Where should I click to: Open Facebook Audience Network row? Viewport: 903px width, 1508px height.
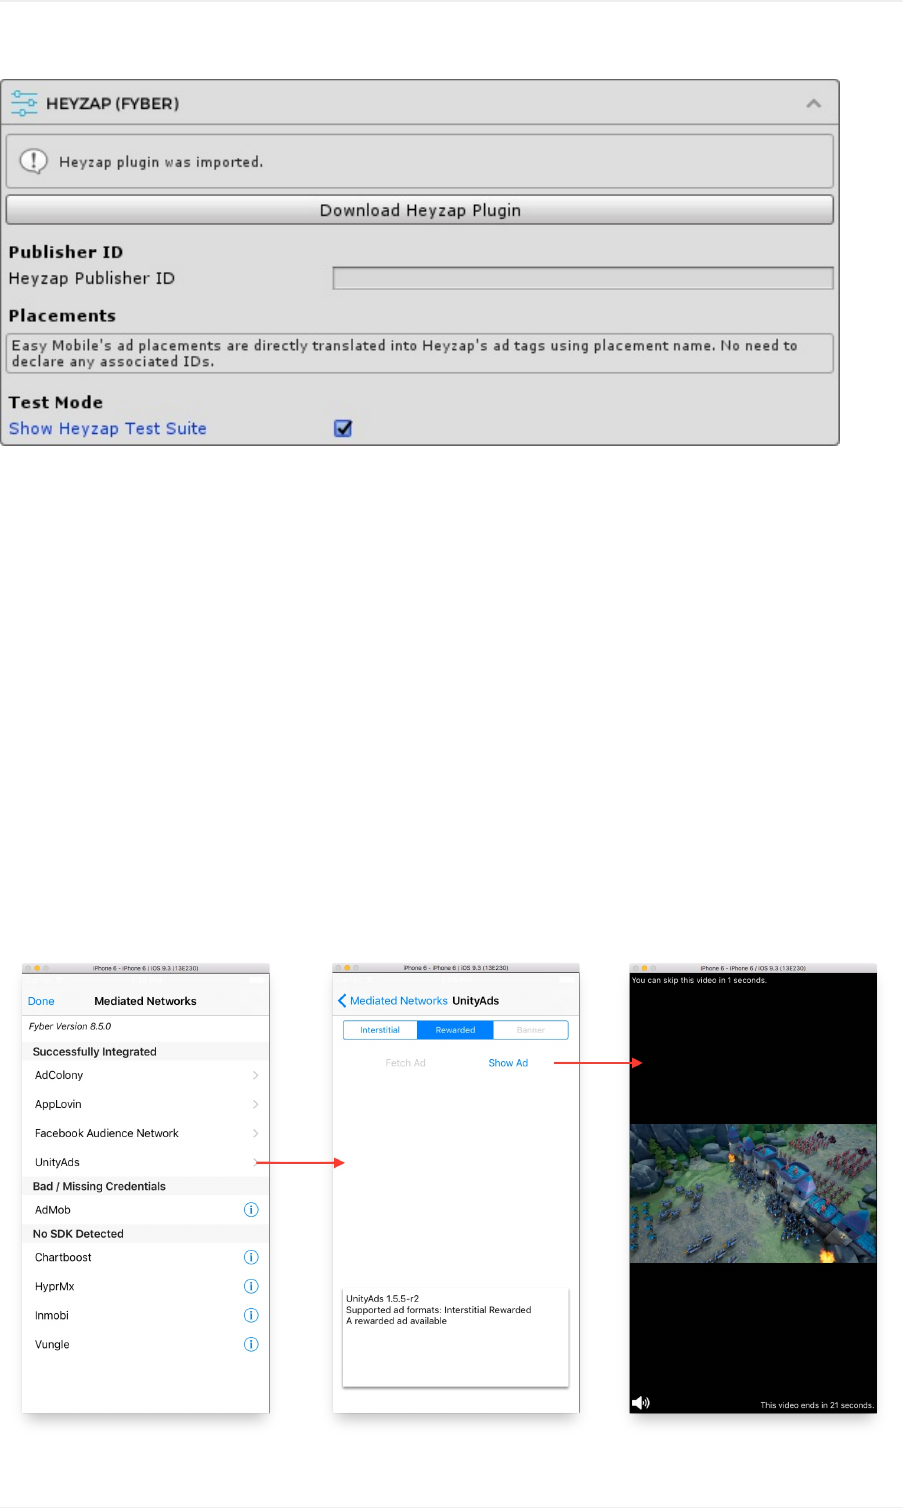tap(145, 1133)
